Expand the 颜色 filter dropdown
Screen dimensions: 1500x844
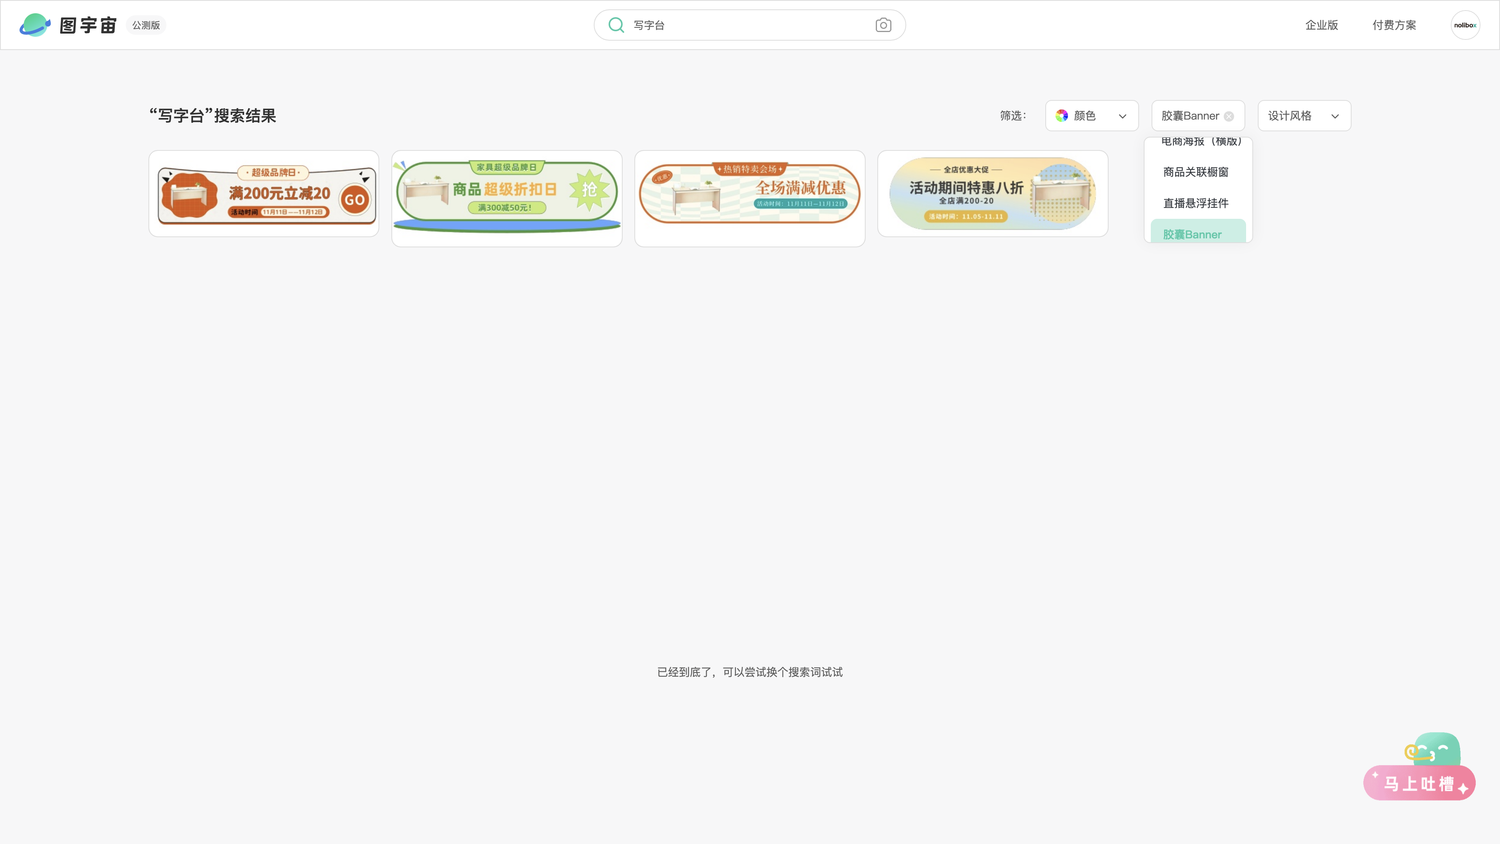pos(1092,116)
